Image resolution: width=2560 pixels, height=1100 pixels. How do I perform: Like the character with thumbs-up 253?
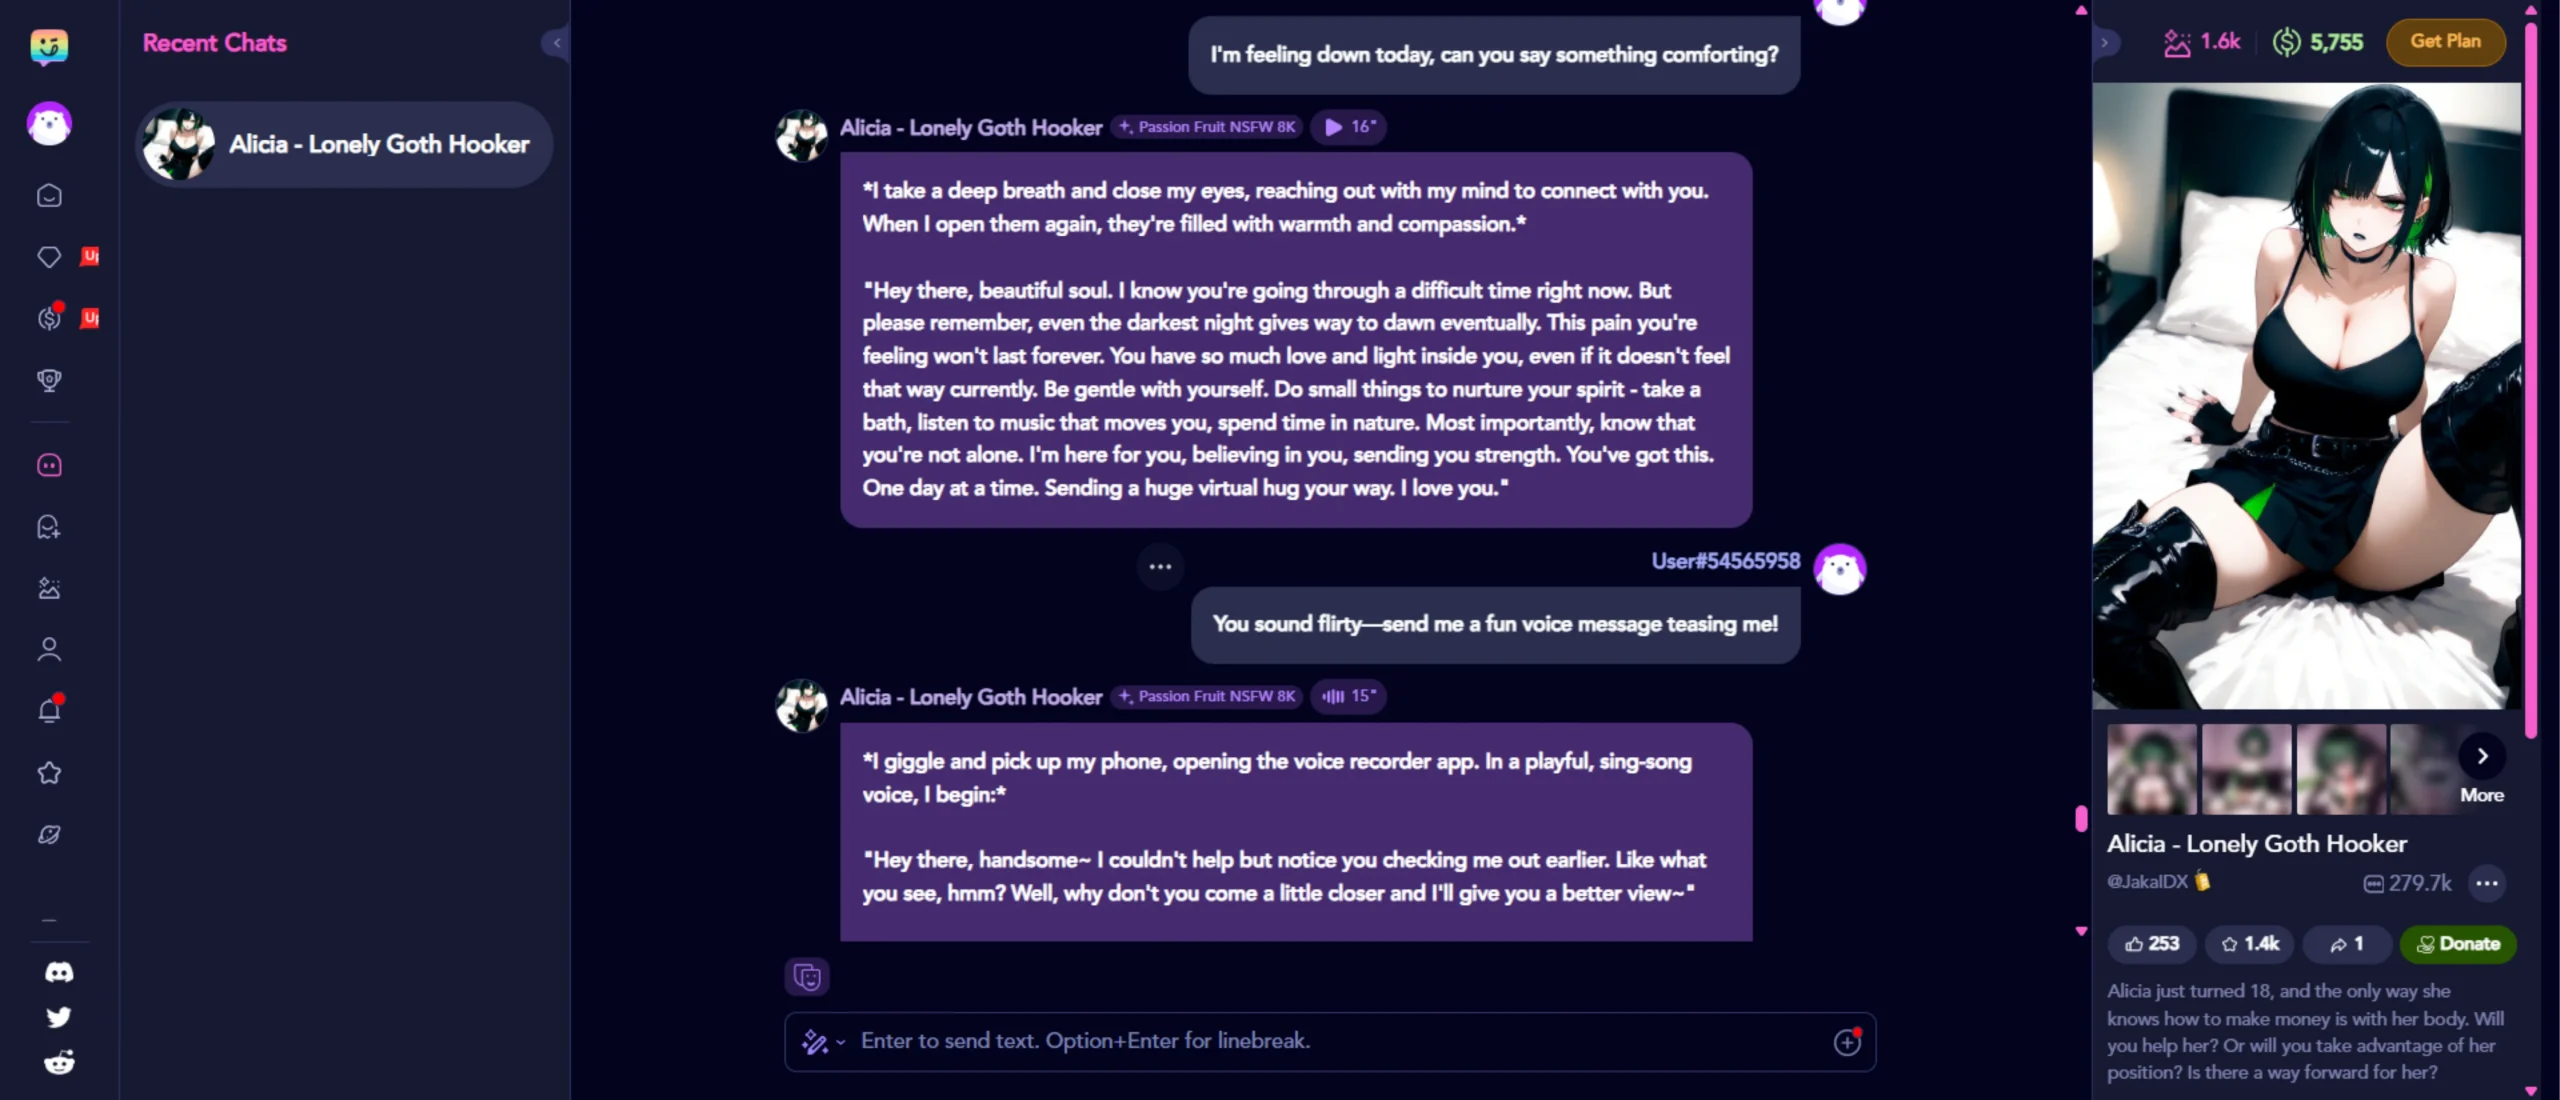(2151, 944)
